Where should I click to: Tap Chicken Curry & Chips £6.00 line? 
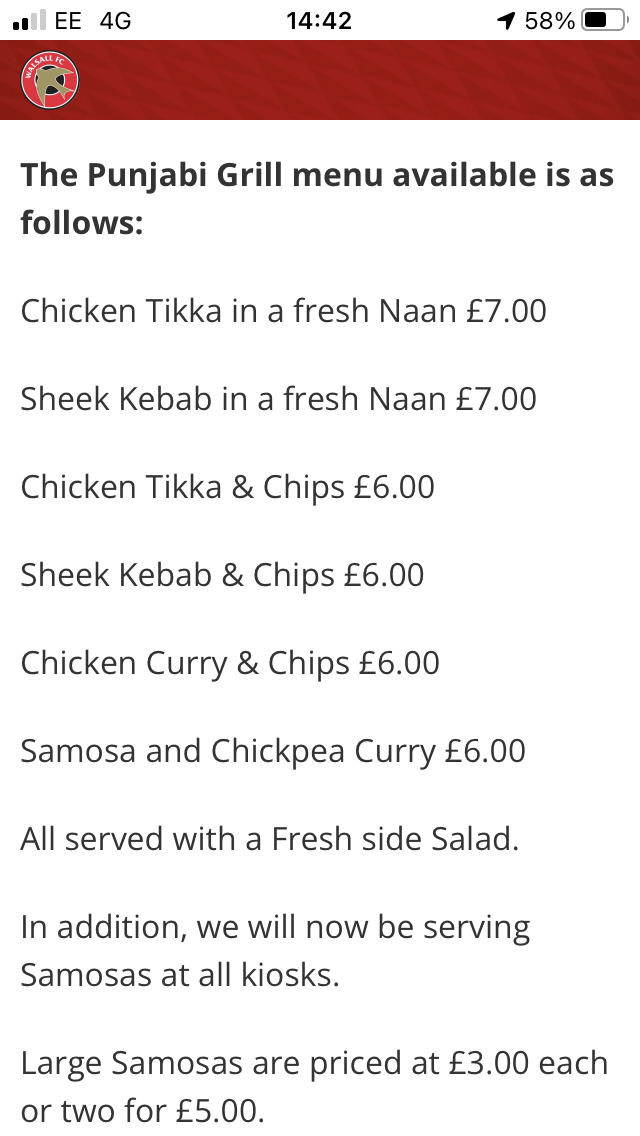point(230,664)
